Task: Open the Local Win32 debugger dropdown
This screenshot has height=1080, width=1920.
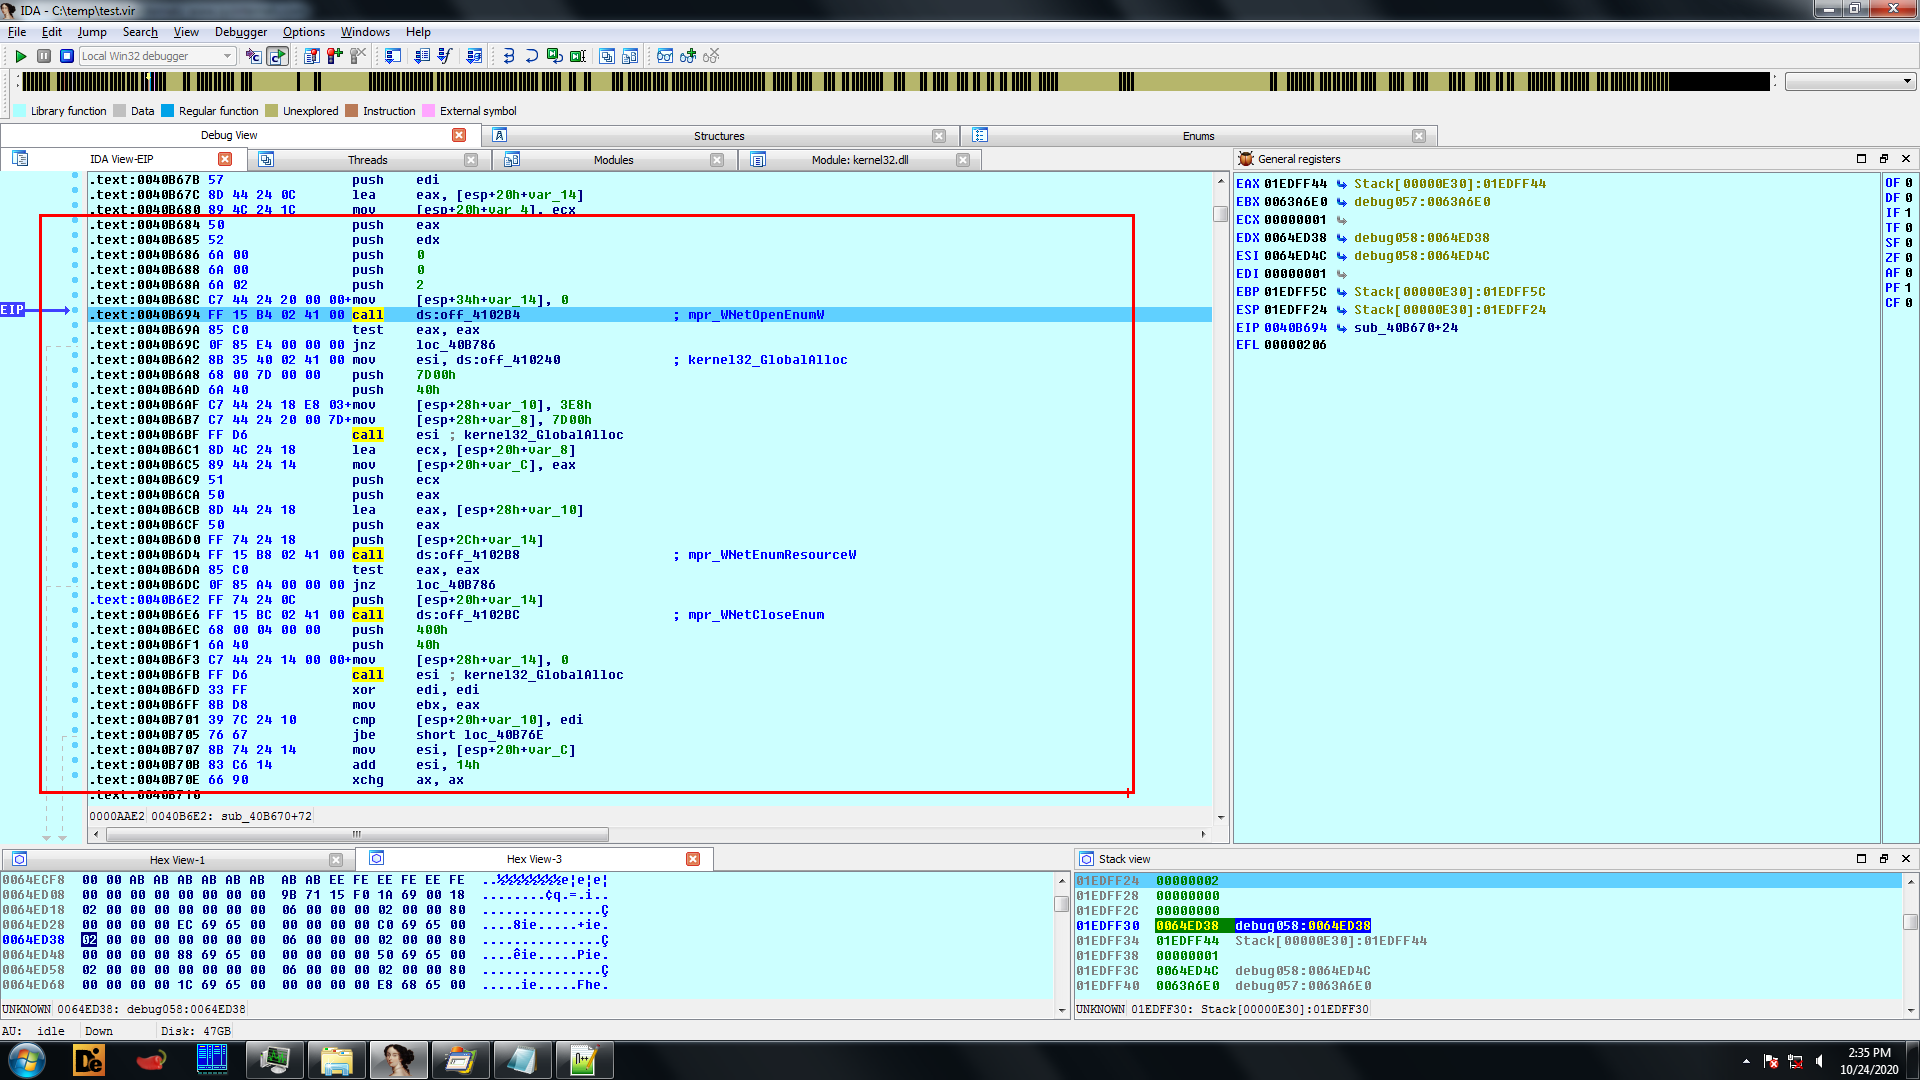Action: (x=228, y=56)
